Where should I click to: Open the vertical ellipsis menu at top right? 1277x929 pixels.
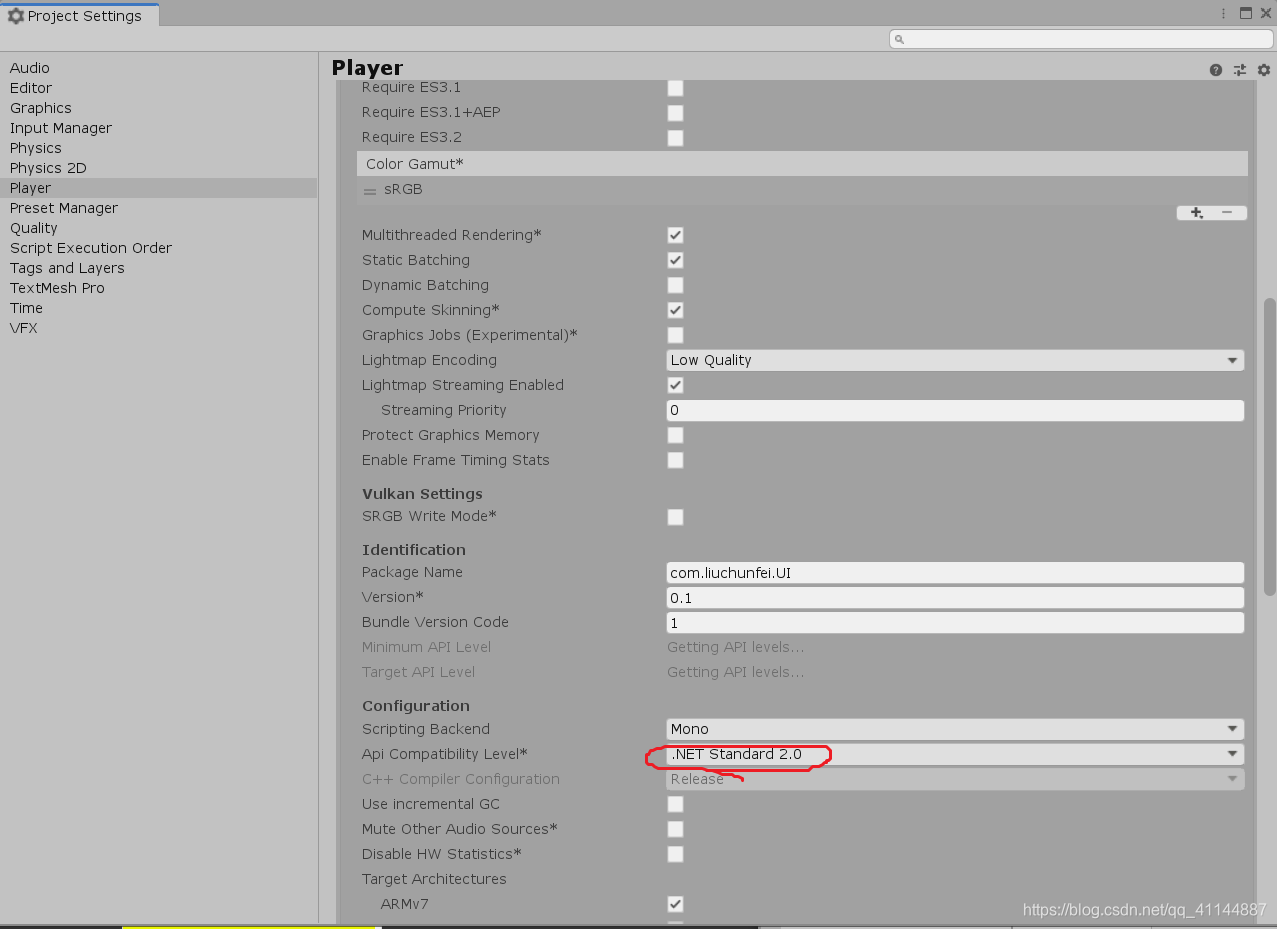[x=1223, y=14]
